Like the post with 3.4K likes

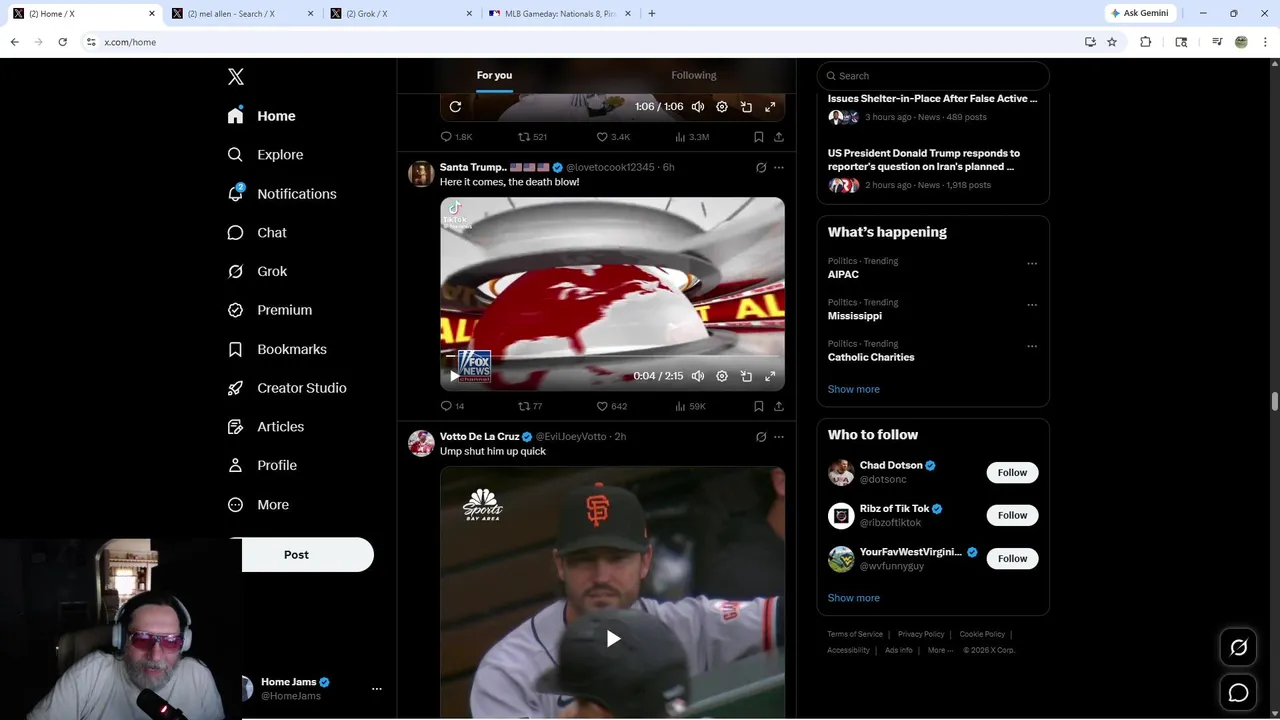[x=613, y=137]
